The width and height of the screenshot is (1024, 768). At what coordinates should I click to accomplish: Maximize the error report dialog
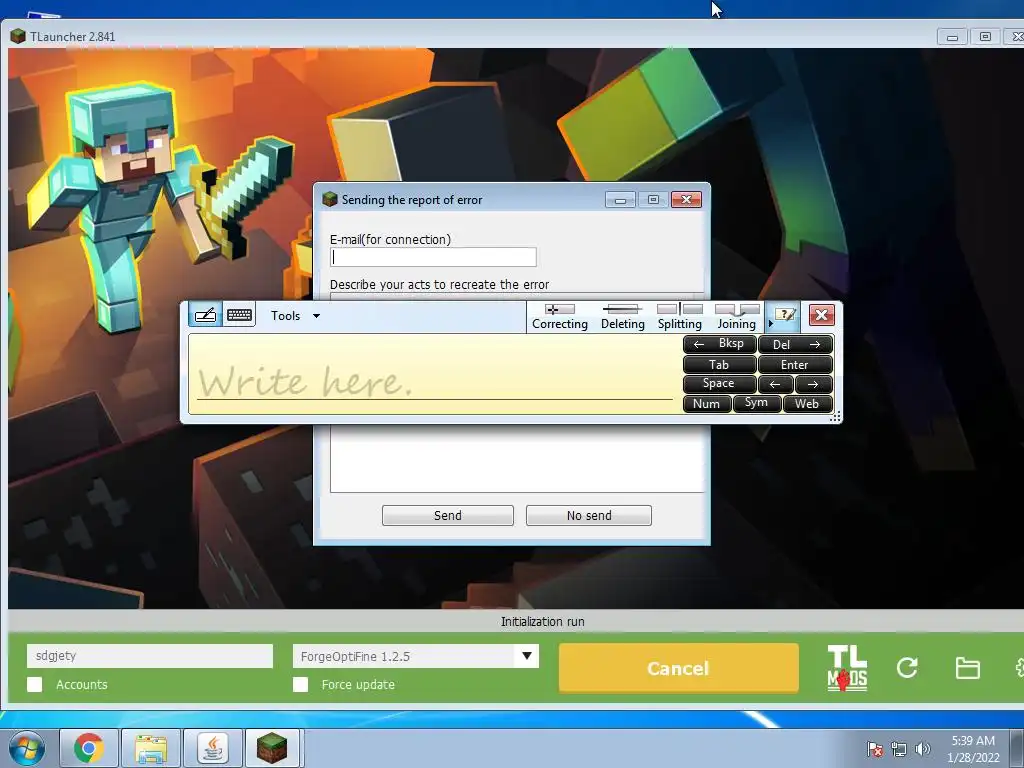tap(653, 200)
